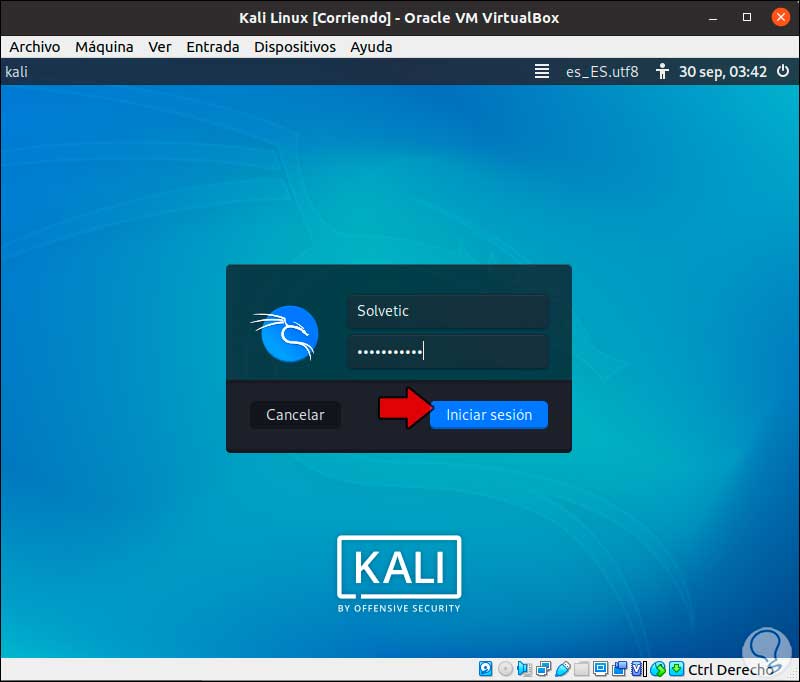The width and height of the screenshot is (800, 682).
Task: Click the shared folders status icon
Action: point(581,669)
